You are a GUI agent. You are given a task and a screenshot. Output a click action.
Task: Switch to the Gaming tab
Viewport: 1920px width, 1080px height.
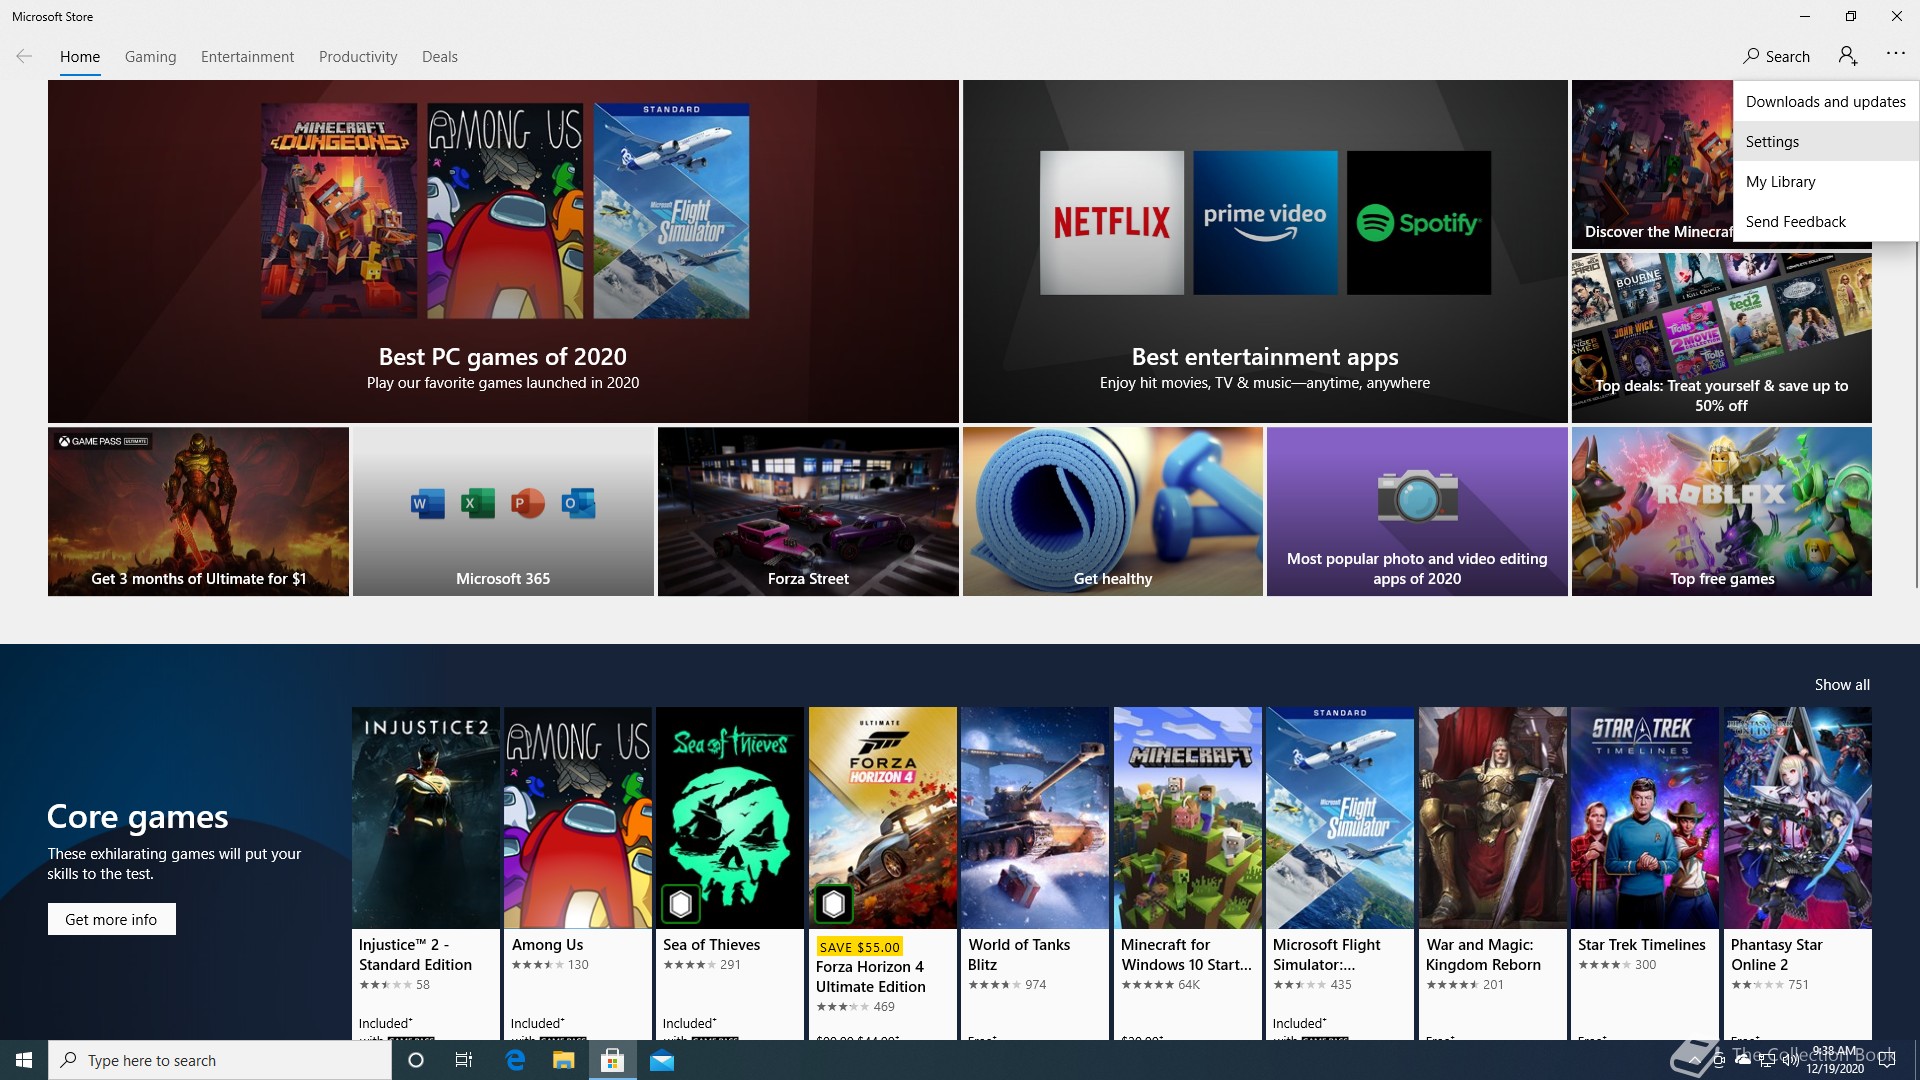150,57
